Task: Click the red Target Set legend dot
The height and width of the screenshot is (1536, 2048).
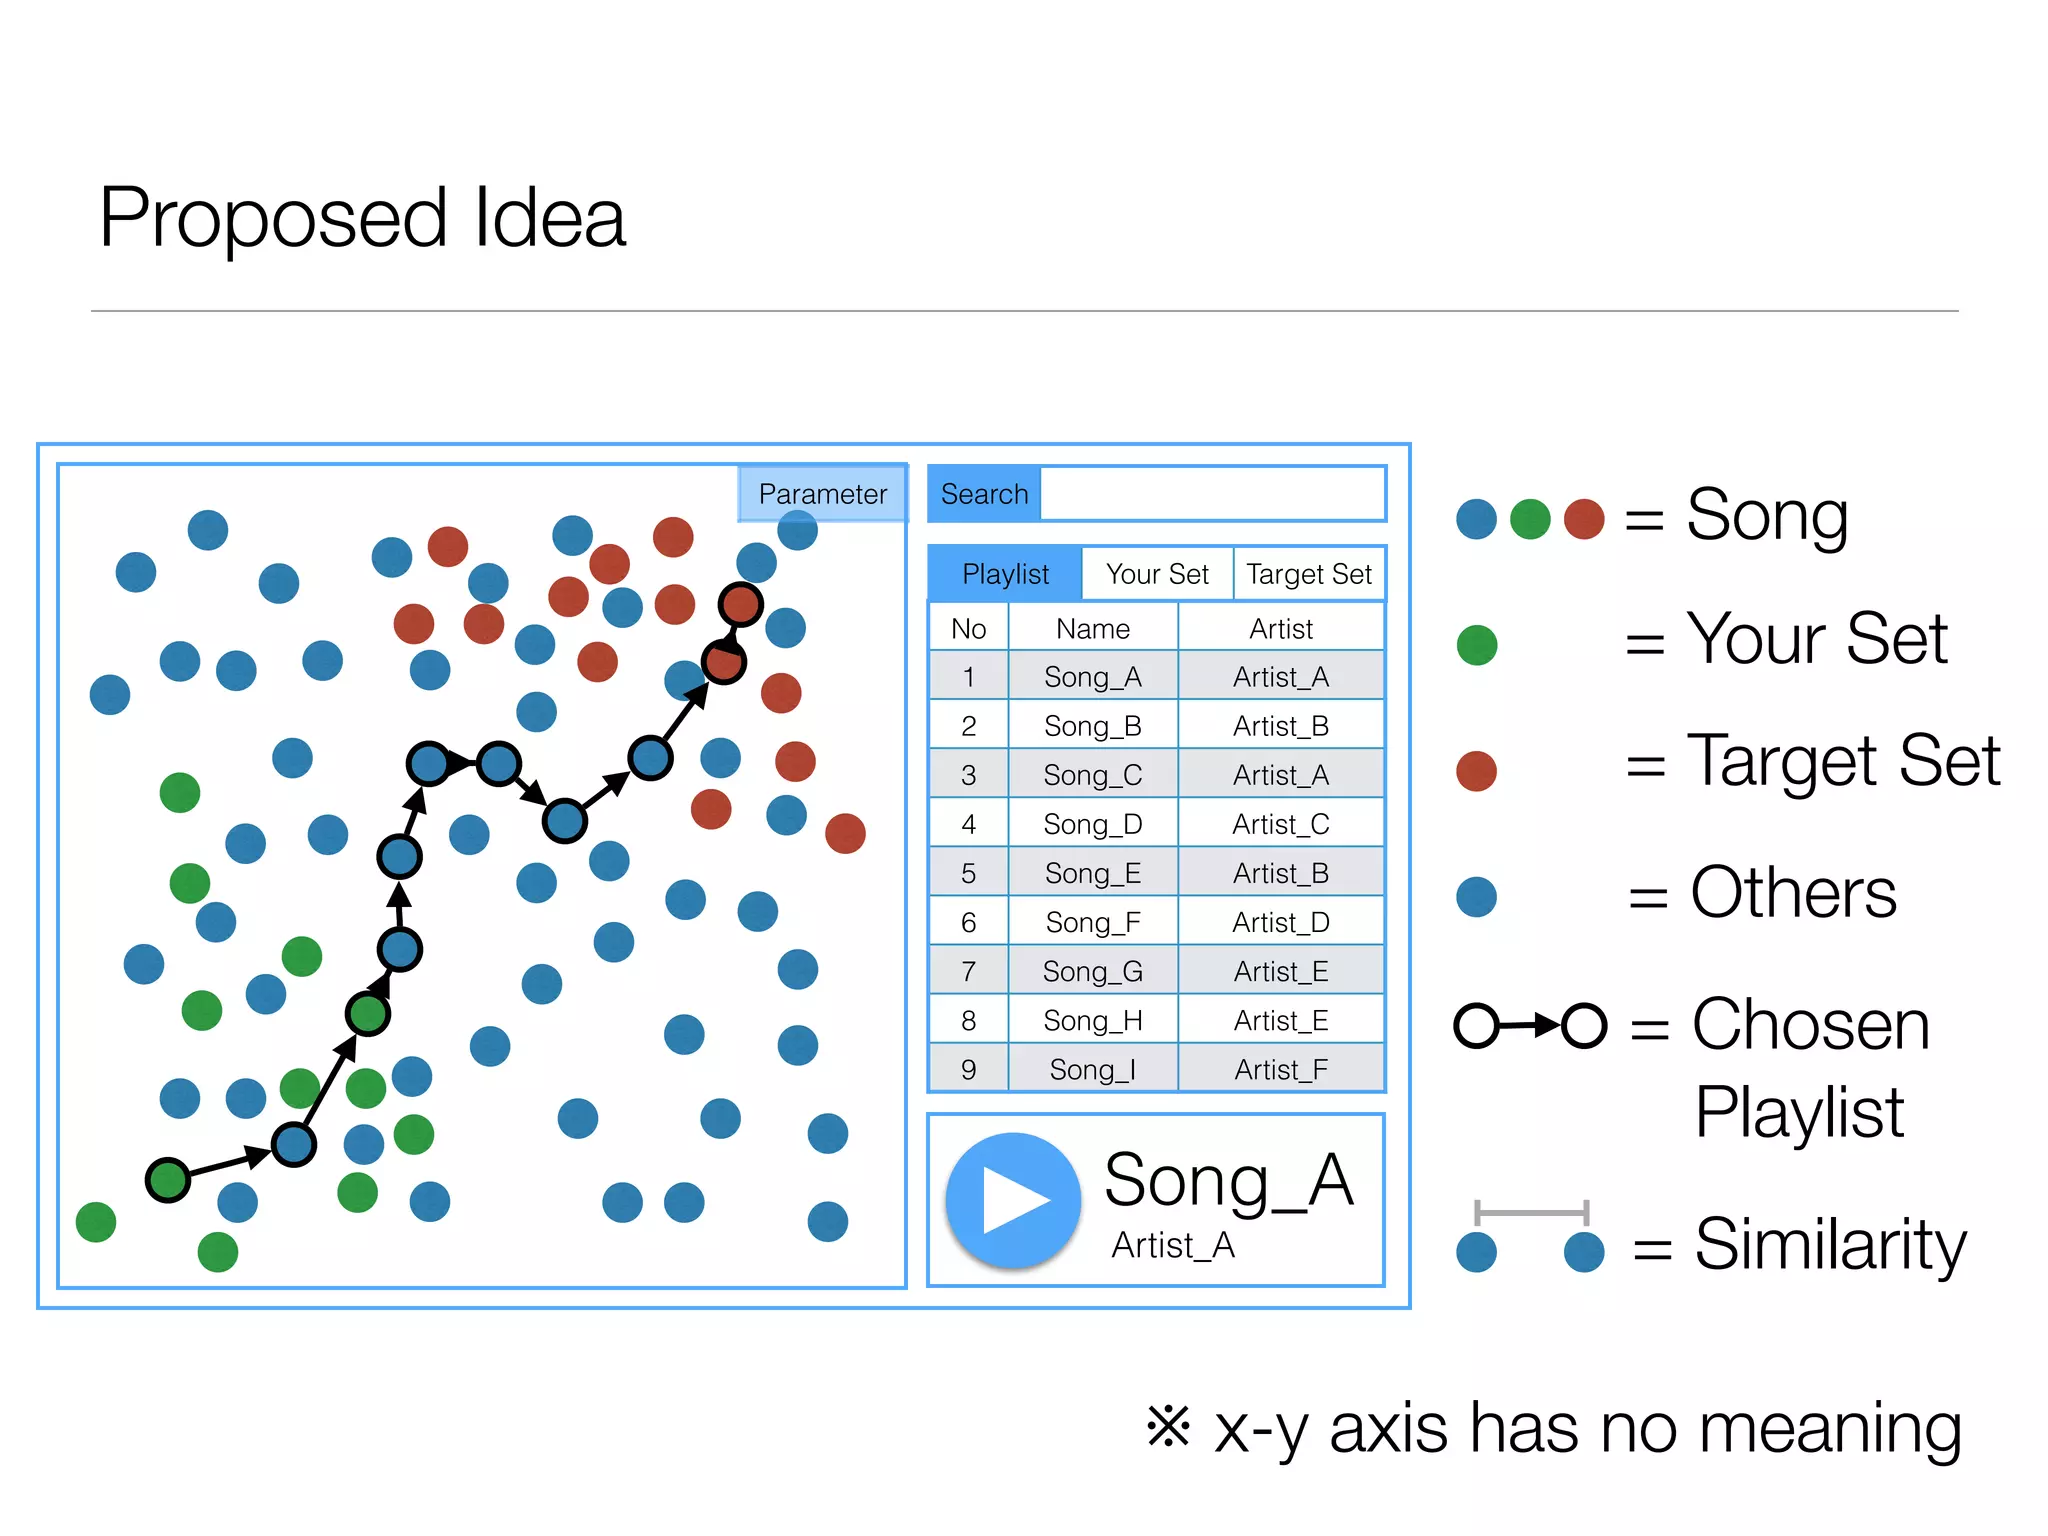Action: (x=1476, y=771)
